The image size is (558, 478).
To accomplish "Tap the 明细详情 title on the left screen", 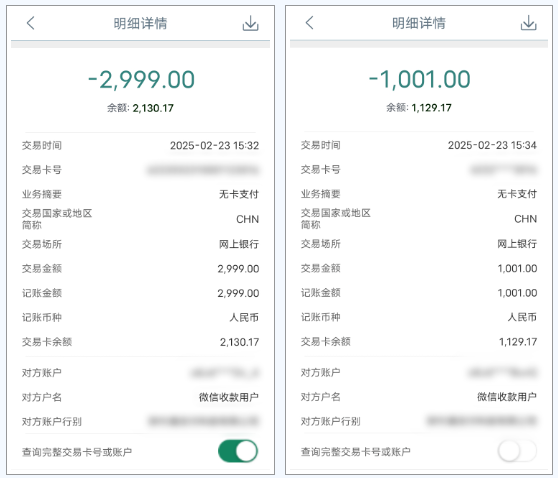I will tap(140, 23).
